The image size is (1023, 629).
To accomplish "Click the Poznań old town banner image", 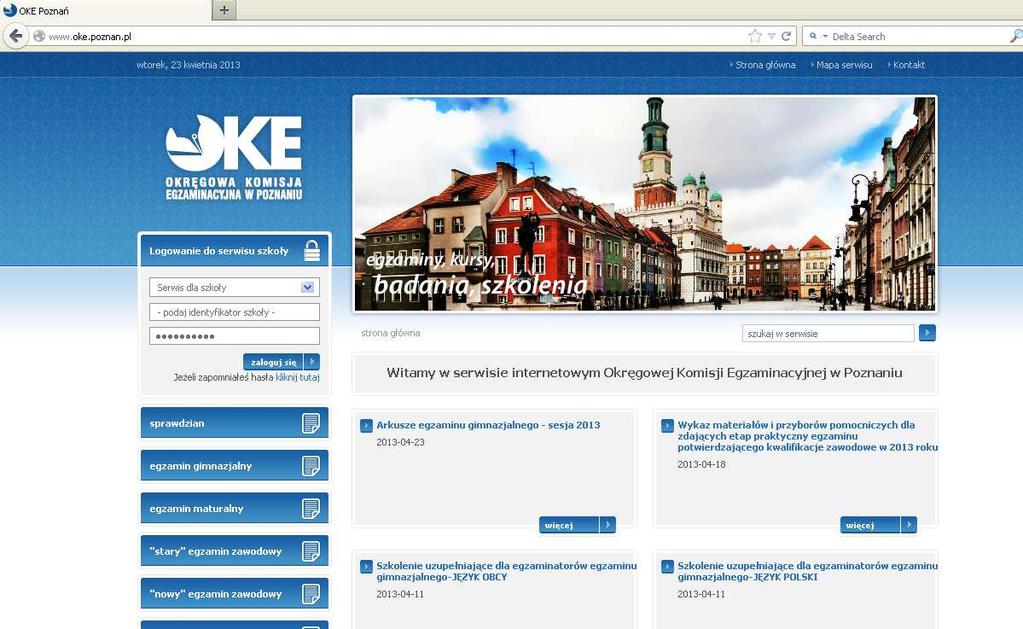I will click(645, 204).
